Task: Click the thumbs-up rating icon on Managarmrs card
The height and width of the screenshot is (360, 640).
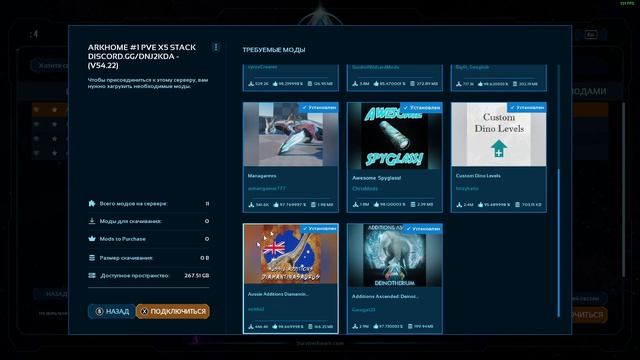Action: (276, 204)
